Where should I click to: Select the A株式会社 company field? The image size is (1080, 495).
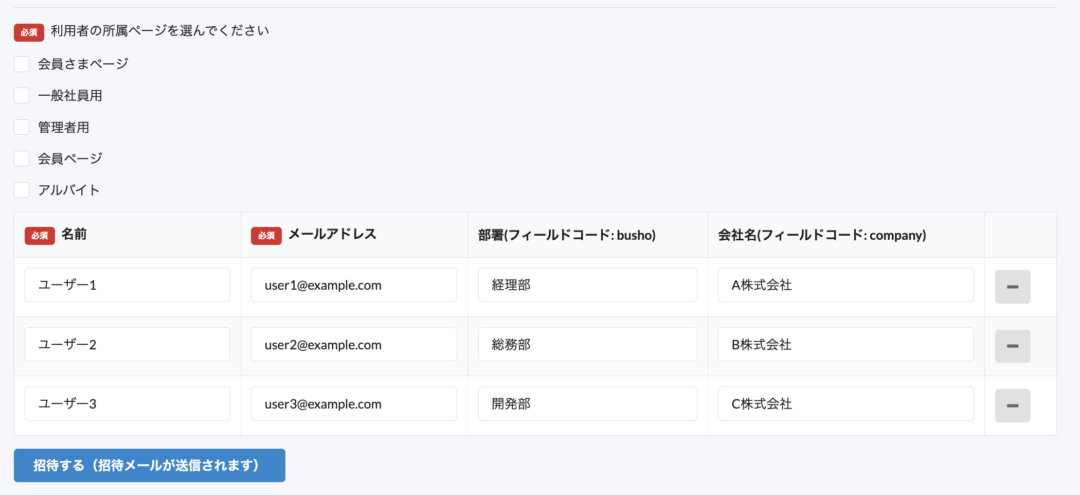pos(846,285)
